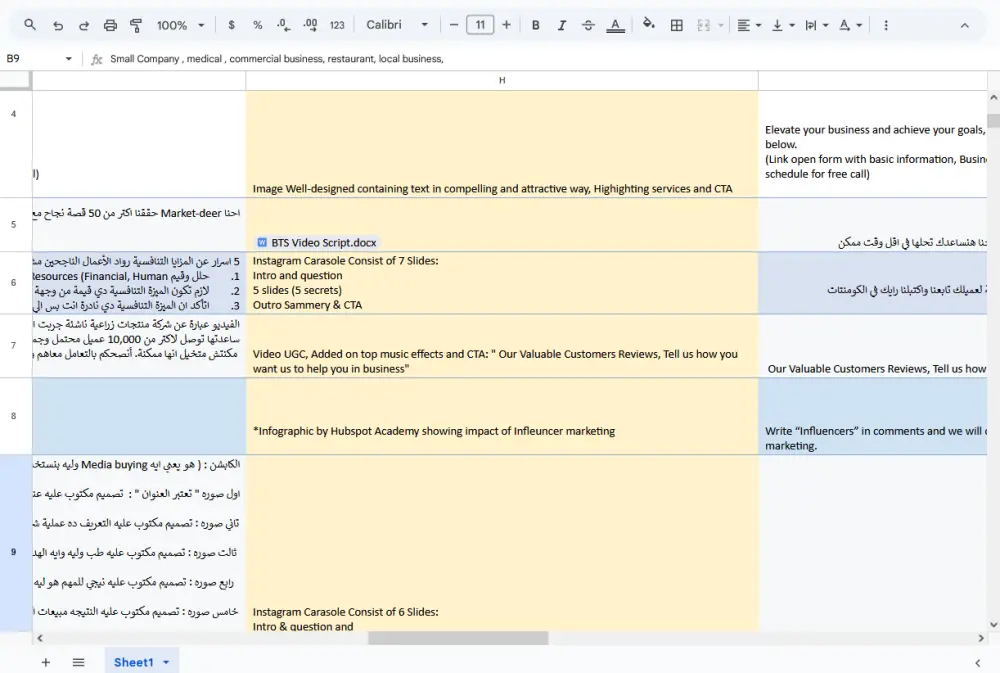The width and height of the screenshot is (1000, 673).
Task: Click the print icon
Action: coord(110,25)
